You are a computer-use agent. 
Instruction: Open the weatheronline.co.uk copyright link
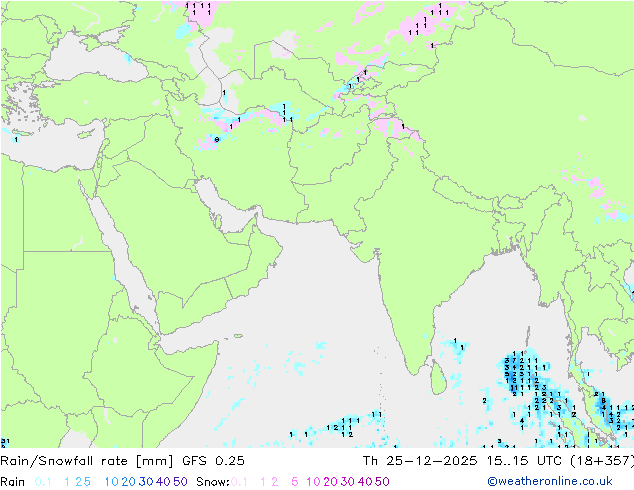tap(550, 481)
